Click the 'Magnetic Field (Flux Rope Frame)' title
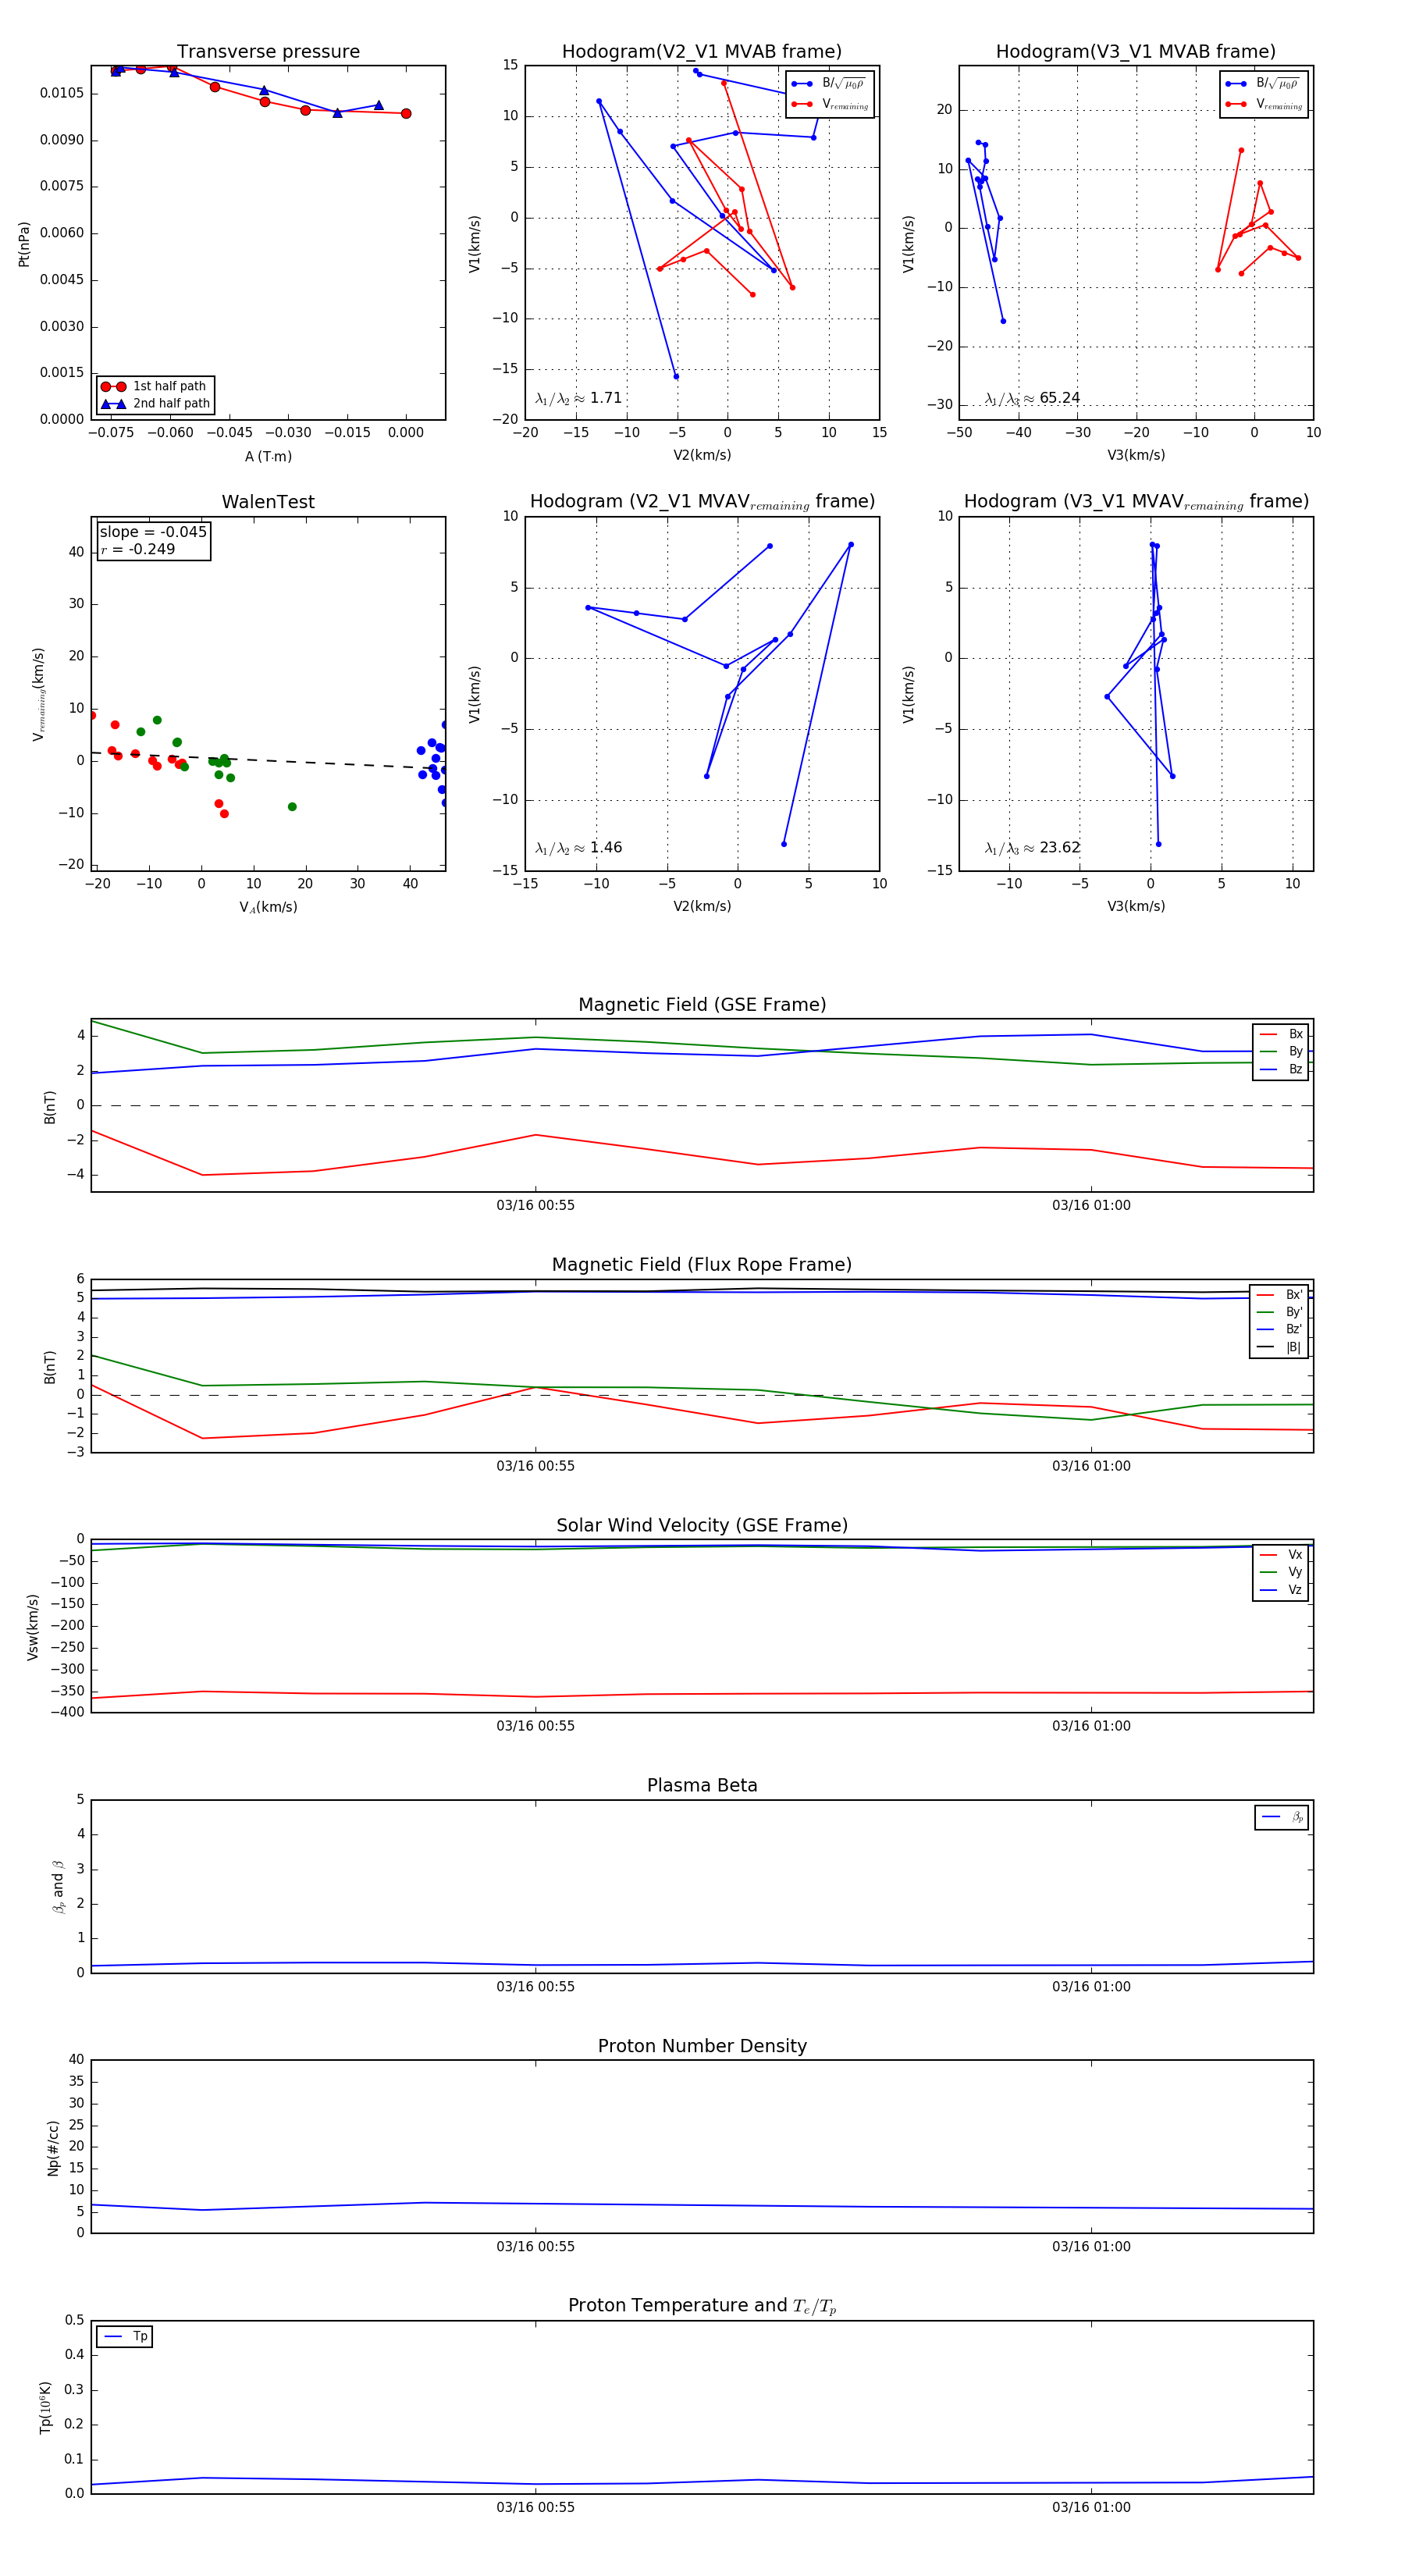The height and width of the screenshot is (2576, 1405). point(702,1265)
